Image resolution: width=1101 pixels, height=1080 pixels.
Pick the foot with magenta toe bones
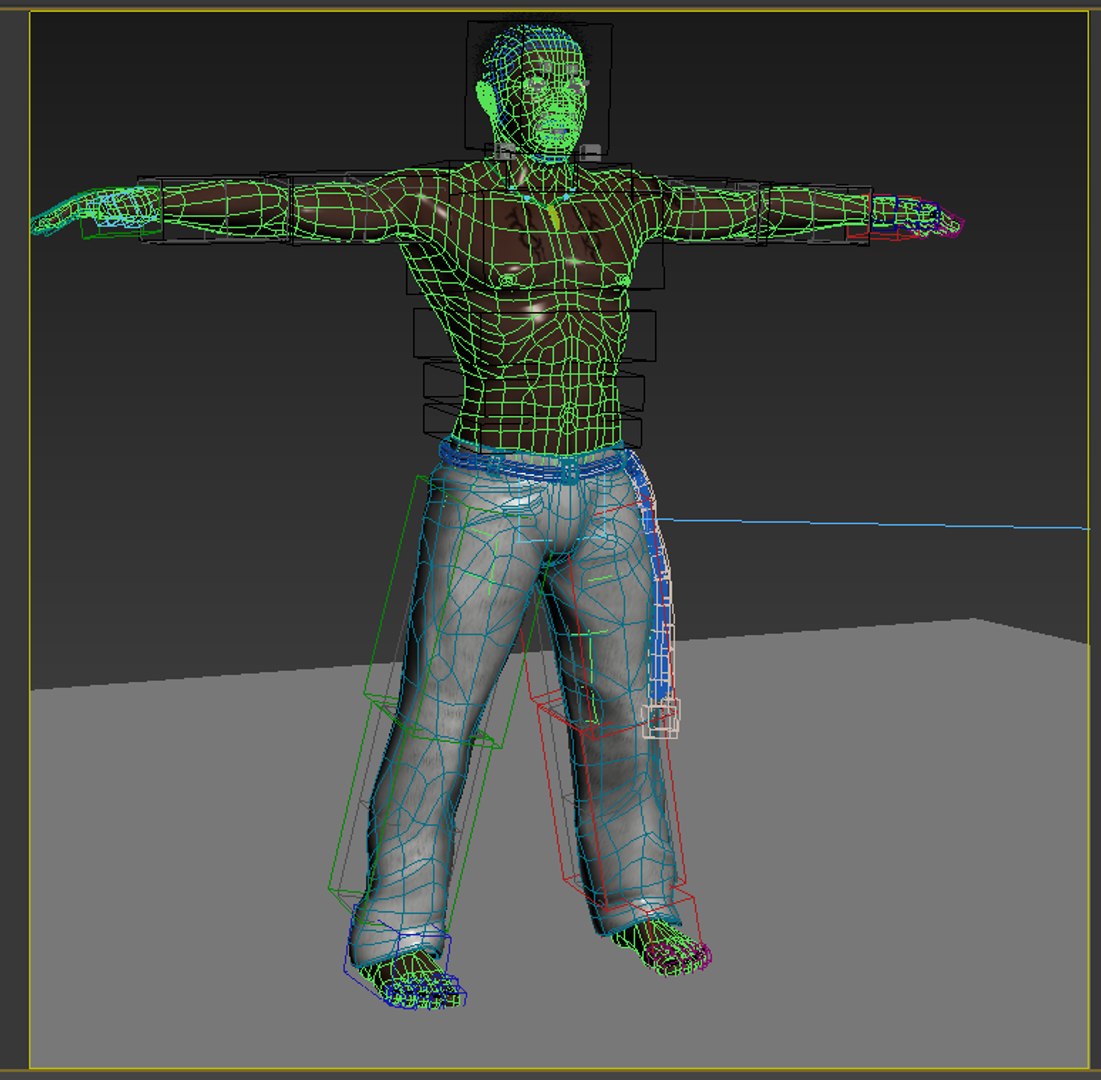point(664,949)
